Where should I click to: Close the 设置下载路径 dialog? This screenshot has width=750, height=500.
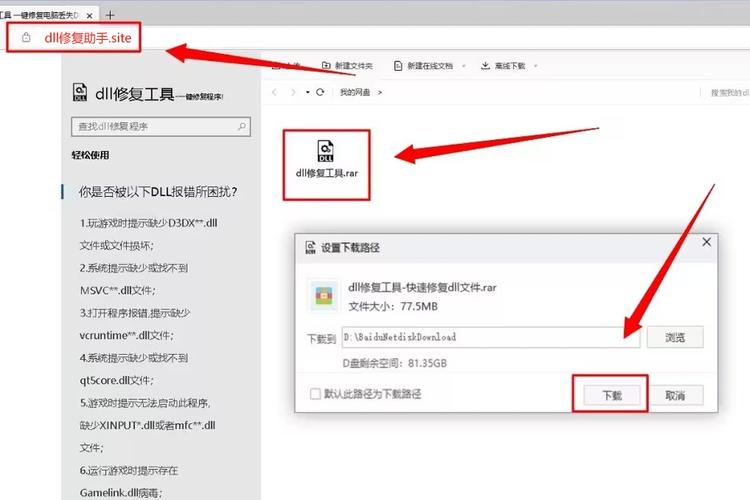coord(706,242)
